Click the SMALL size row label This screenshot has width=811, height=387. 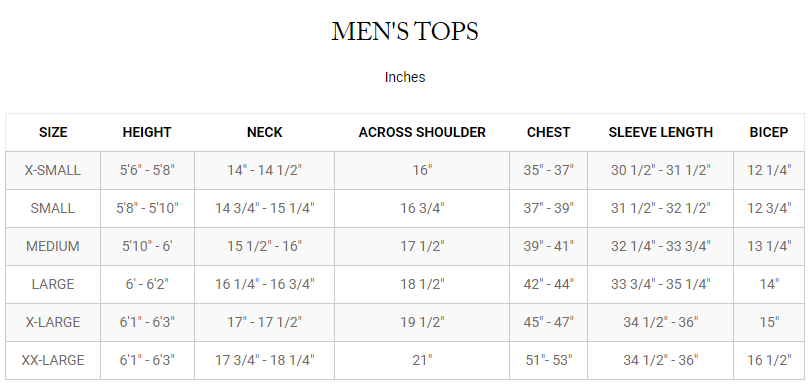click(53, 208)
